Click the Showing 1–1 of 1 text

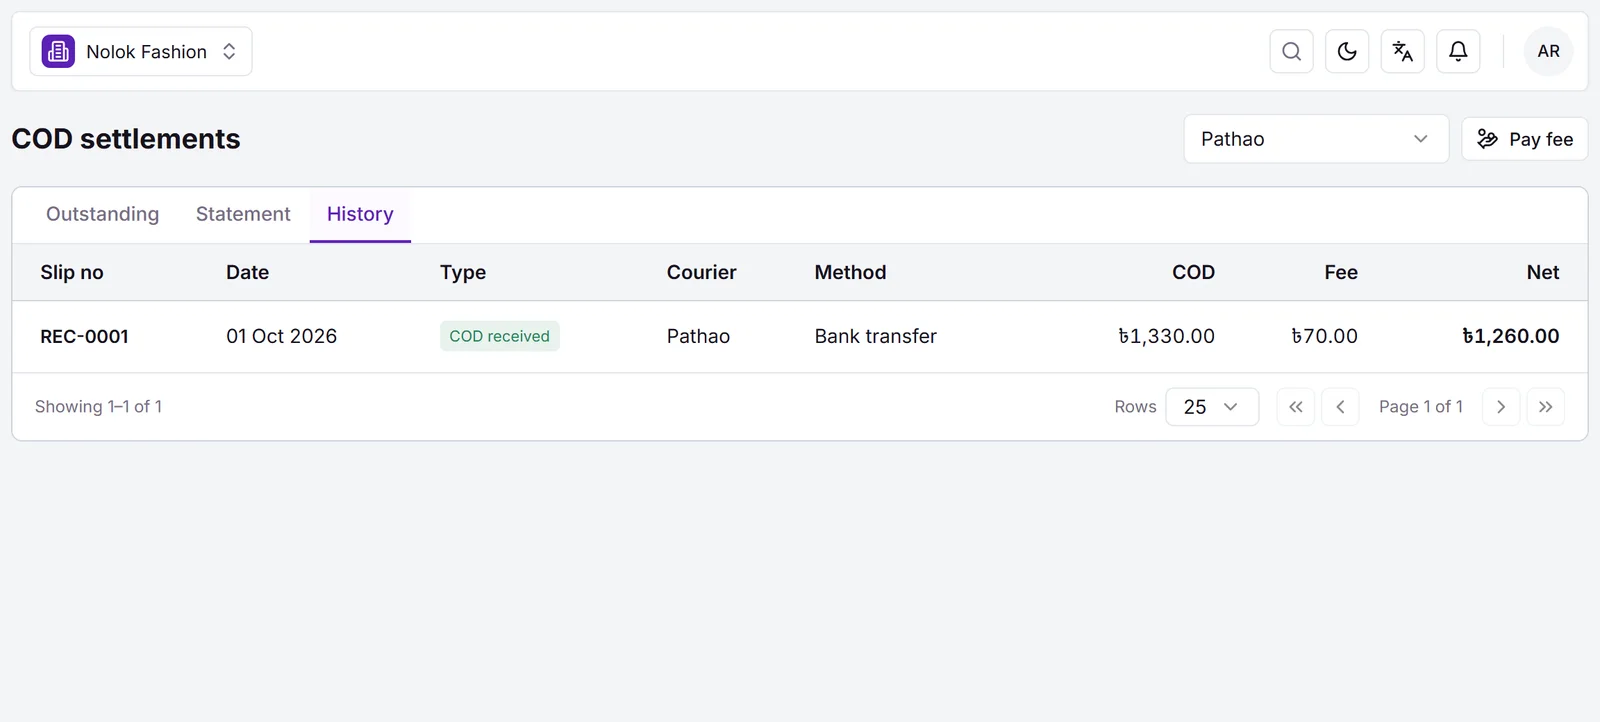coord(98,407)
